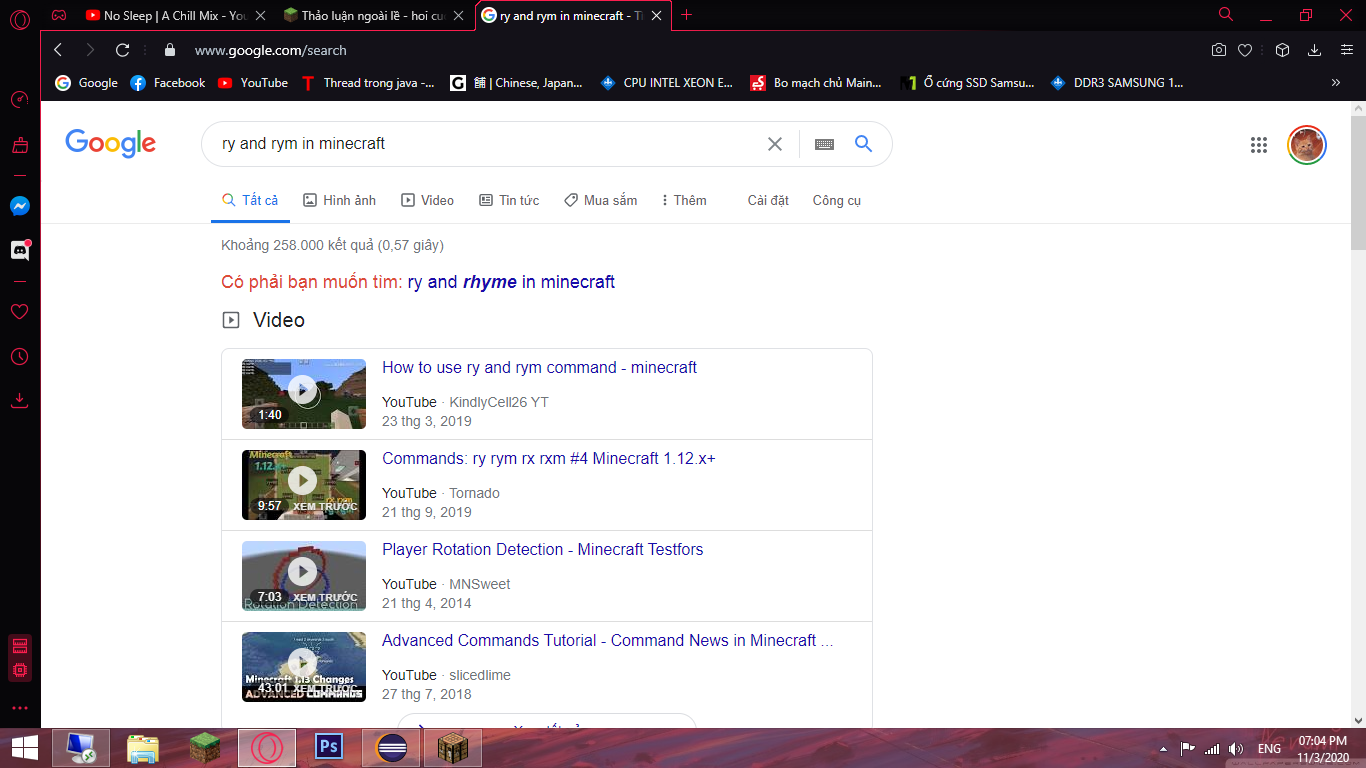Reload the current page
Viewport: 1366px width, 768px height.
pos(122,50)
